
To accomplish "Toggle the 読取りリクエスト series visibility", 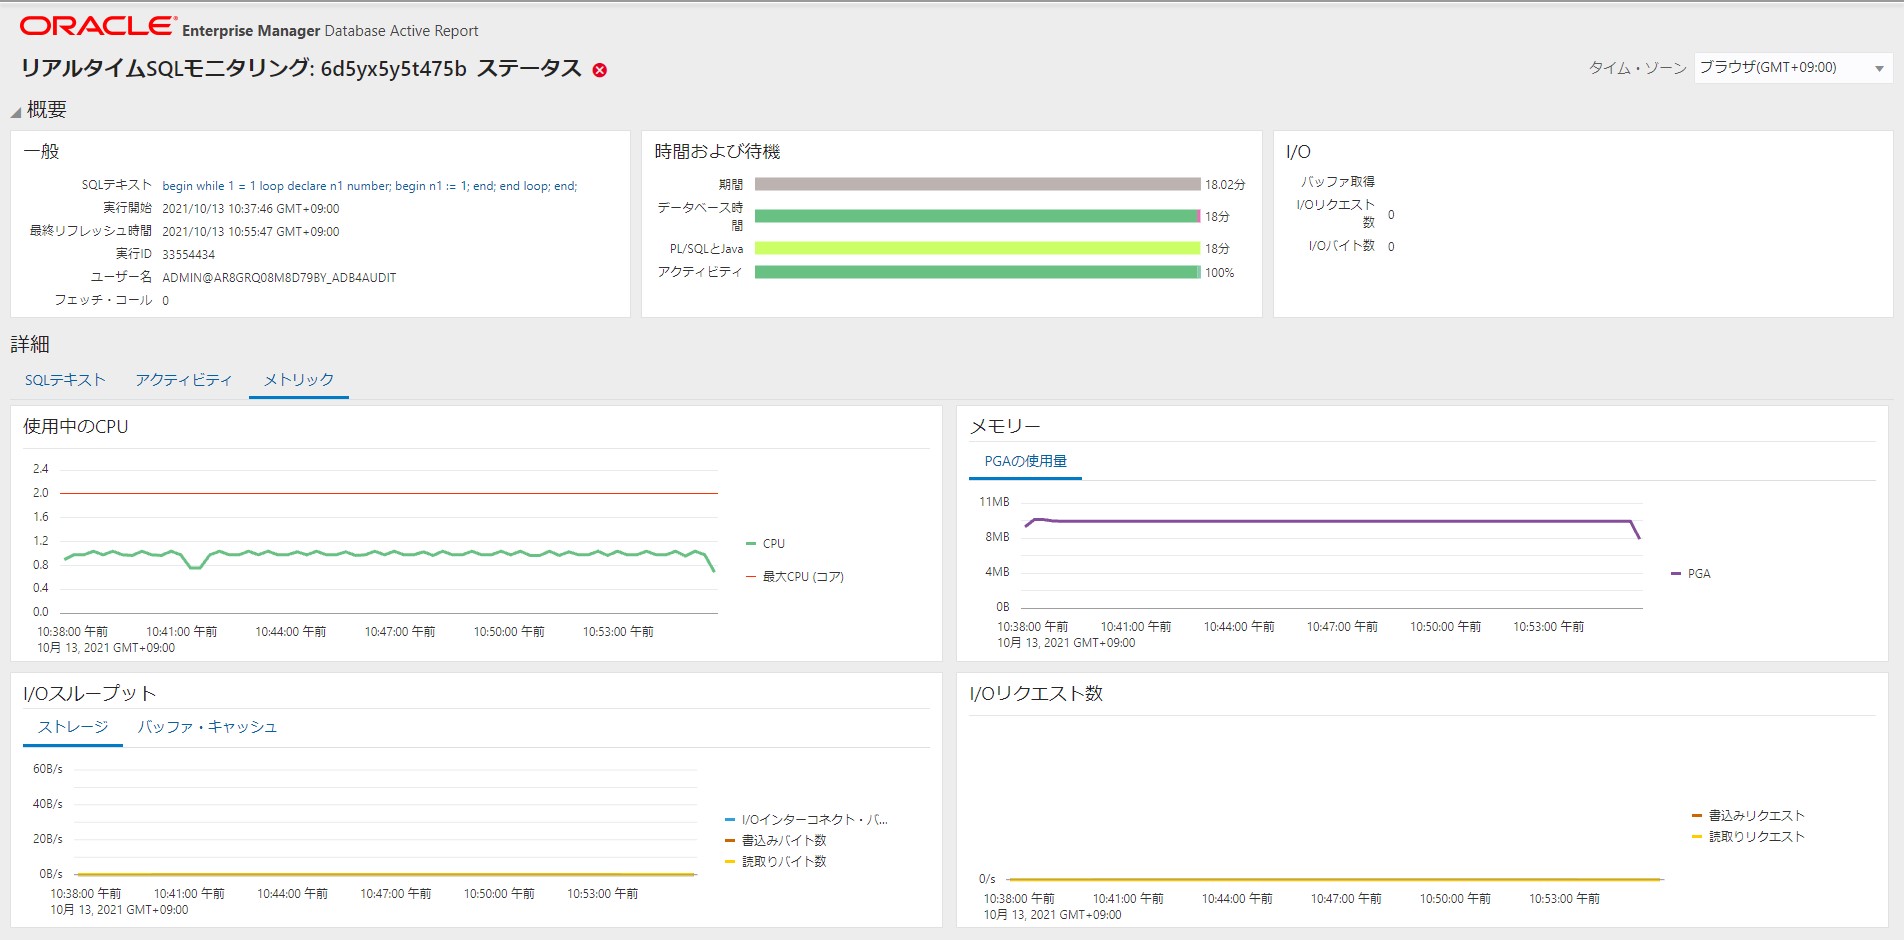I will [1695, 836].
